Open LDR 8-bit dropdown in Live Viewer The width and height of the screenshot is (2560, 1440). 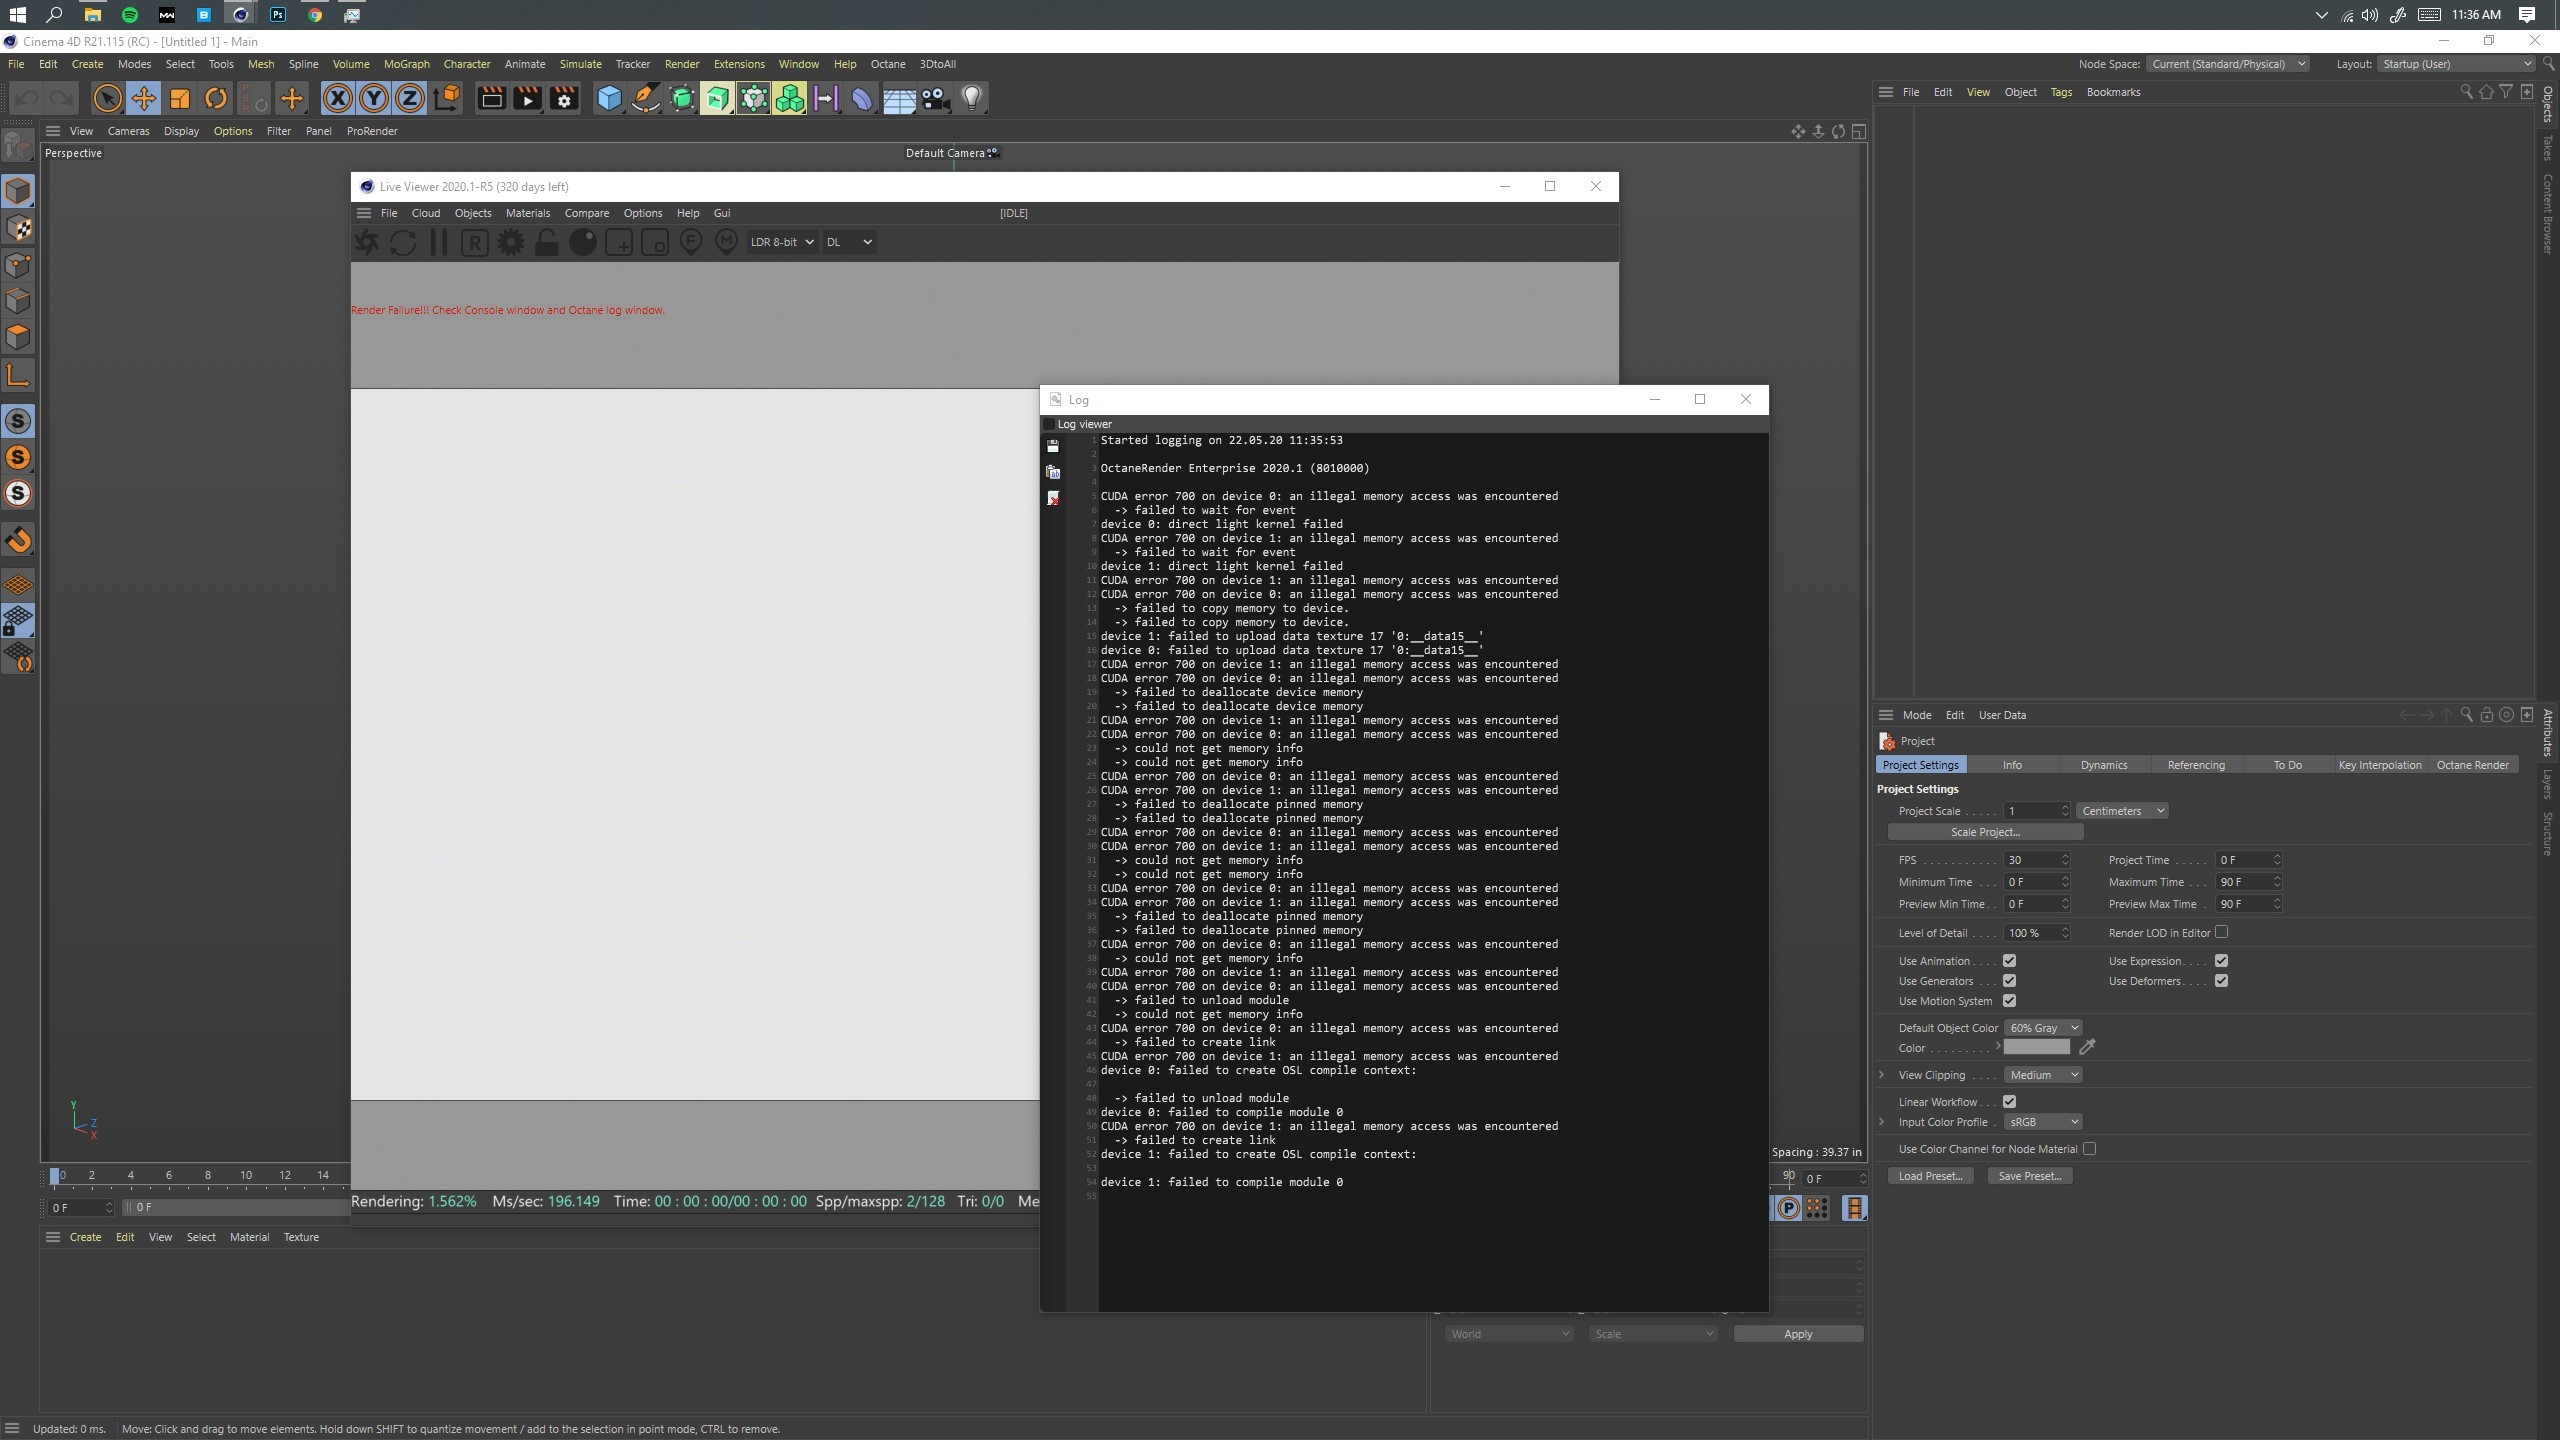click(x=782, y=242)
